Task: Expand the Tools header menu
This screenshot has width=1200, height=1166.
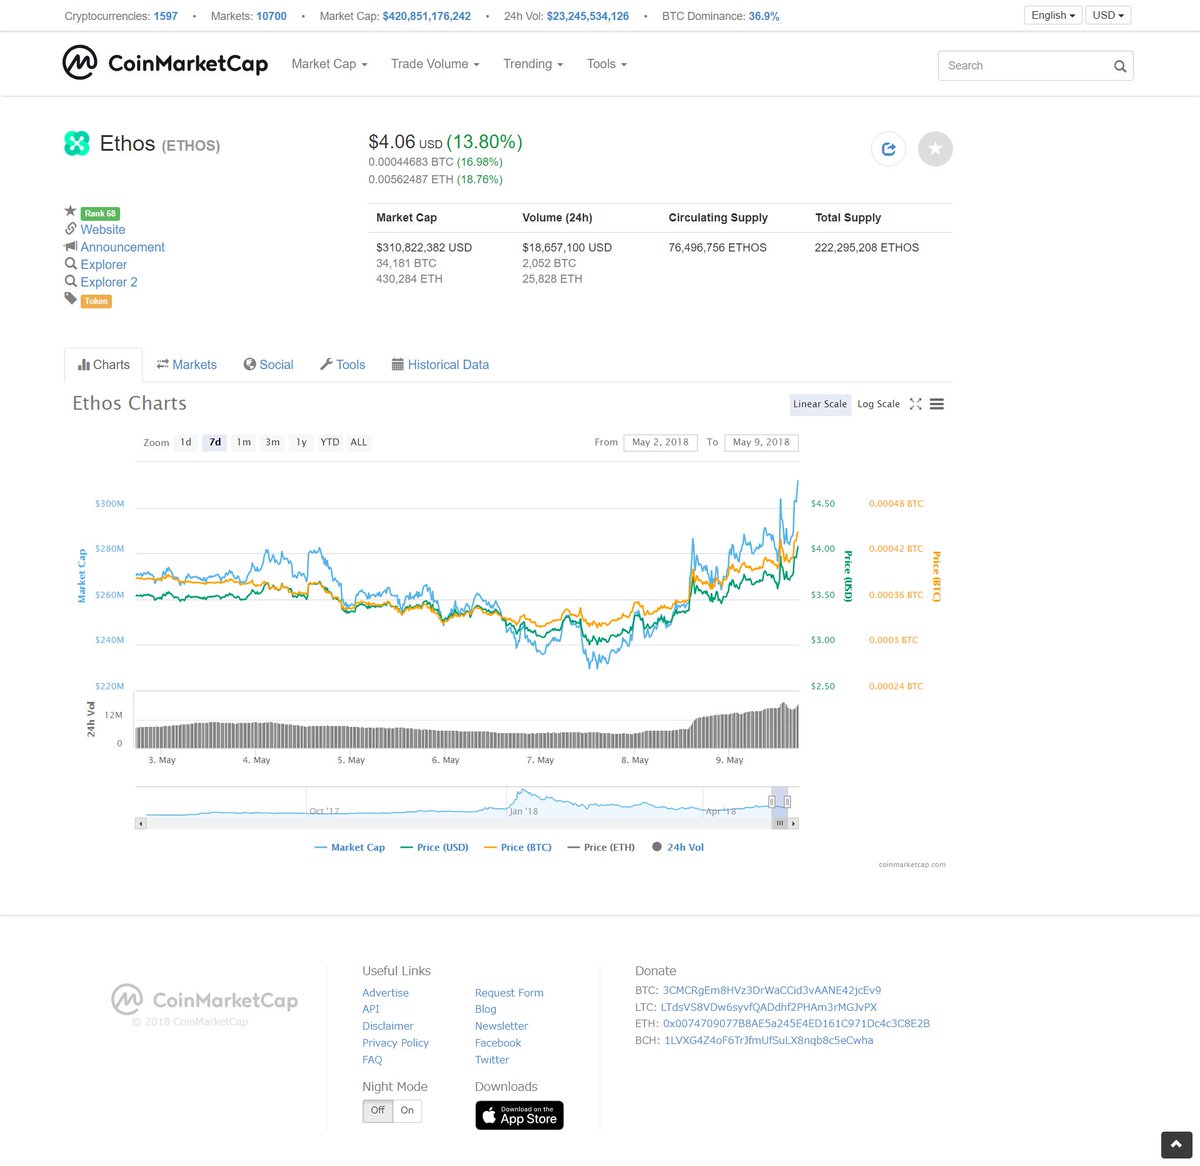Action: tap(607, 64)
